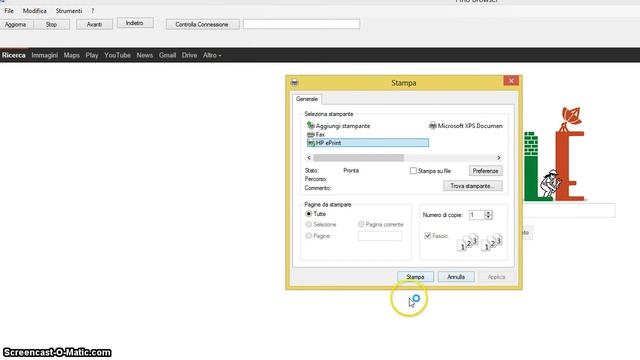This screenshot has width=640, height=360.
Task: Click the Pagine range text field
Action: (380, 236)
